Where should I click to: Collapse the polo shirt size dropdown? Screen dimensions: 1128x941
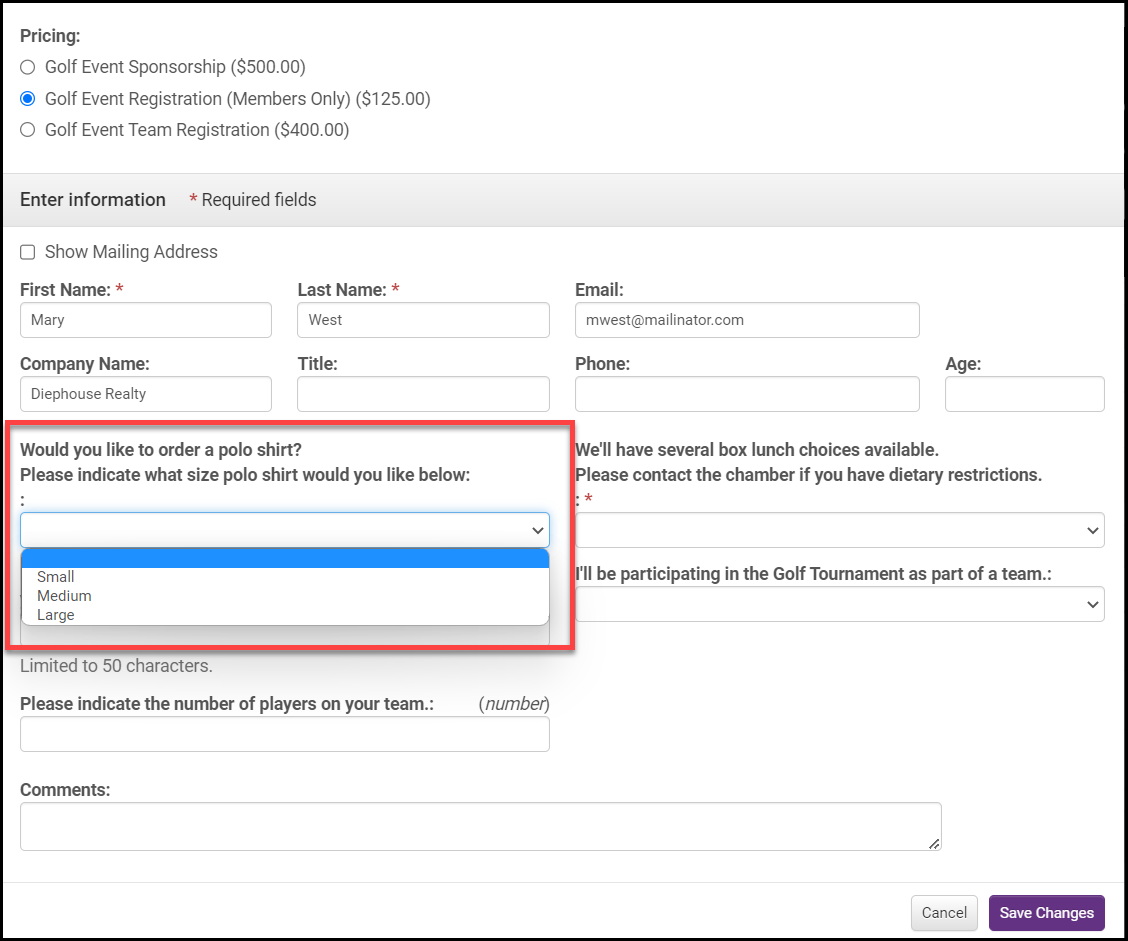point(285,530)
